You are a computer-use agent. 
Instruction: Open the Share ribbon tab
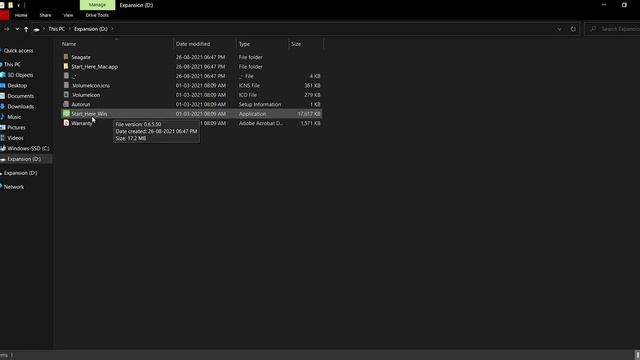(45, 15)
